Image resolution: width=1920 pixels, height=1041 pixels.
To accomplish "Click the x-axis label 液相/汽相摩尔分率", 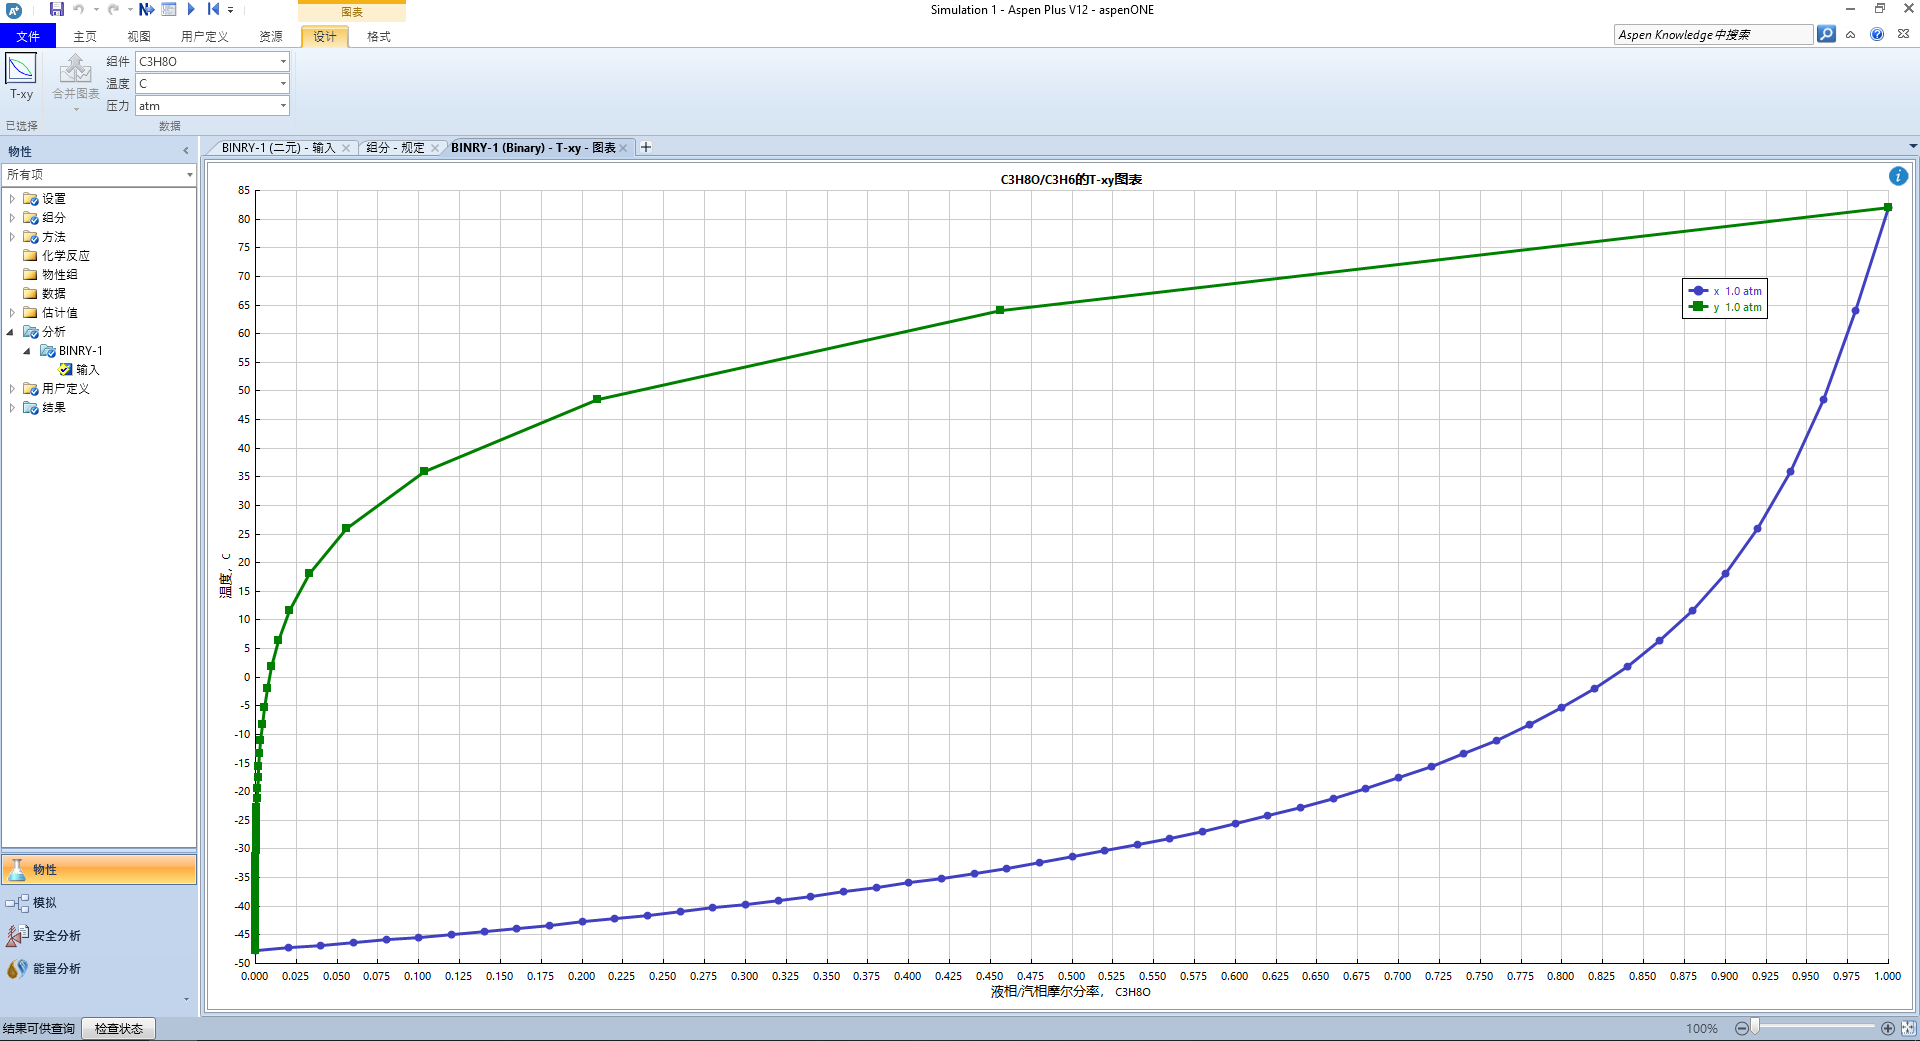I will [x=1046, y=992].
